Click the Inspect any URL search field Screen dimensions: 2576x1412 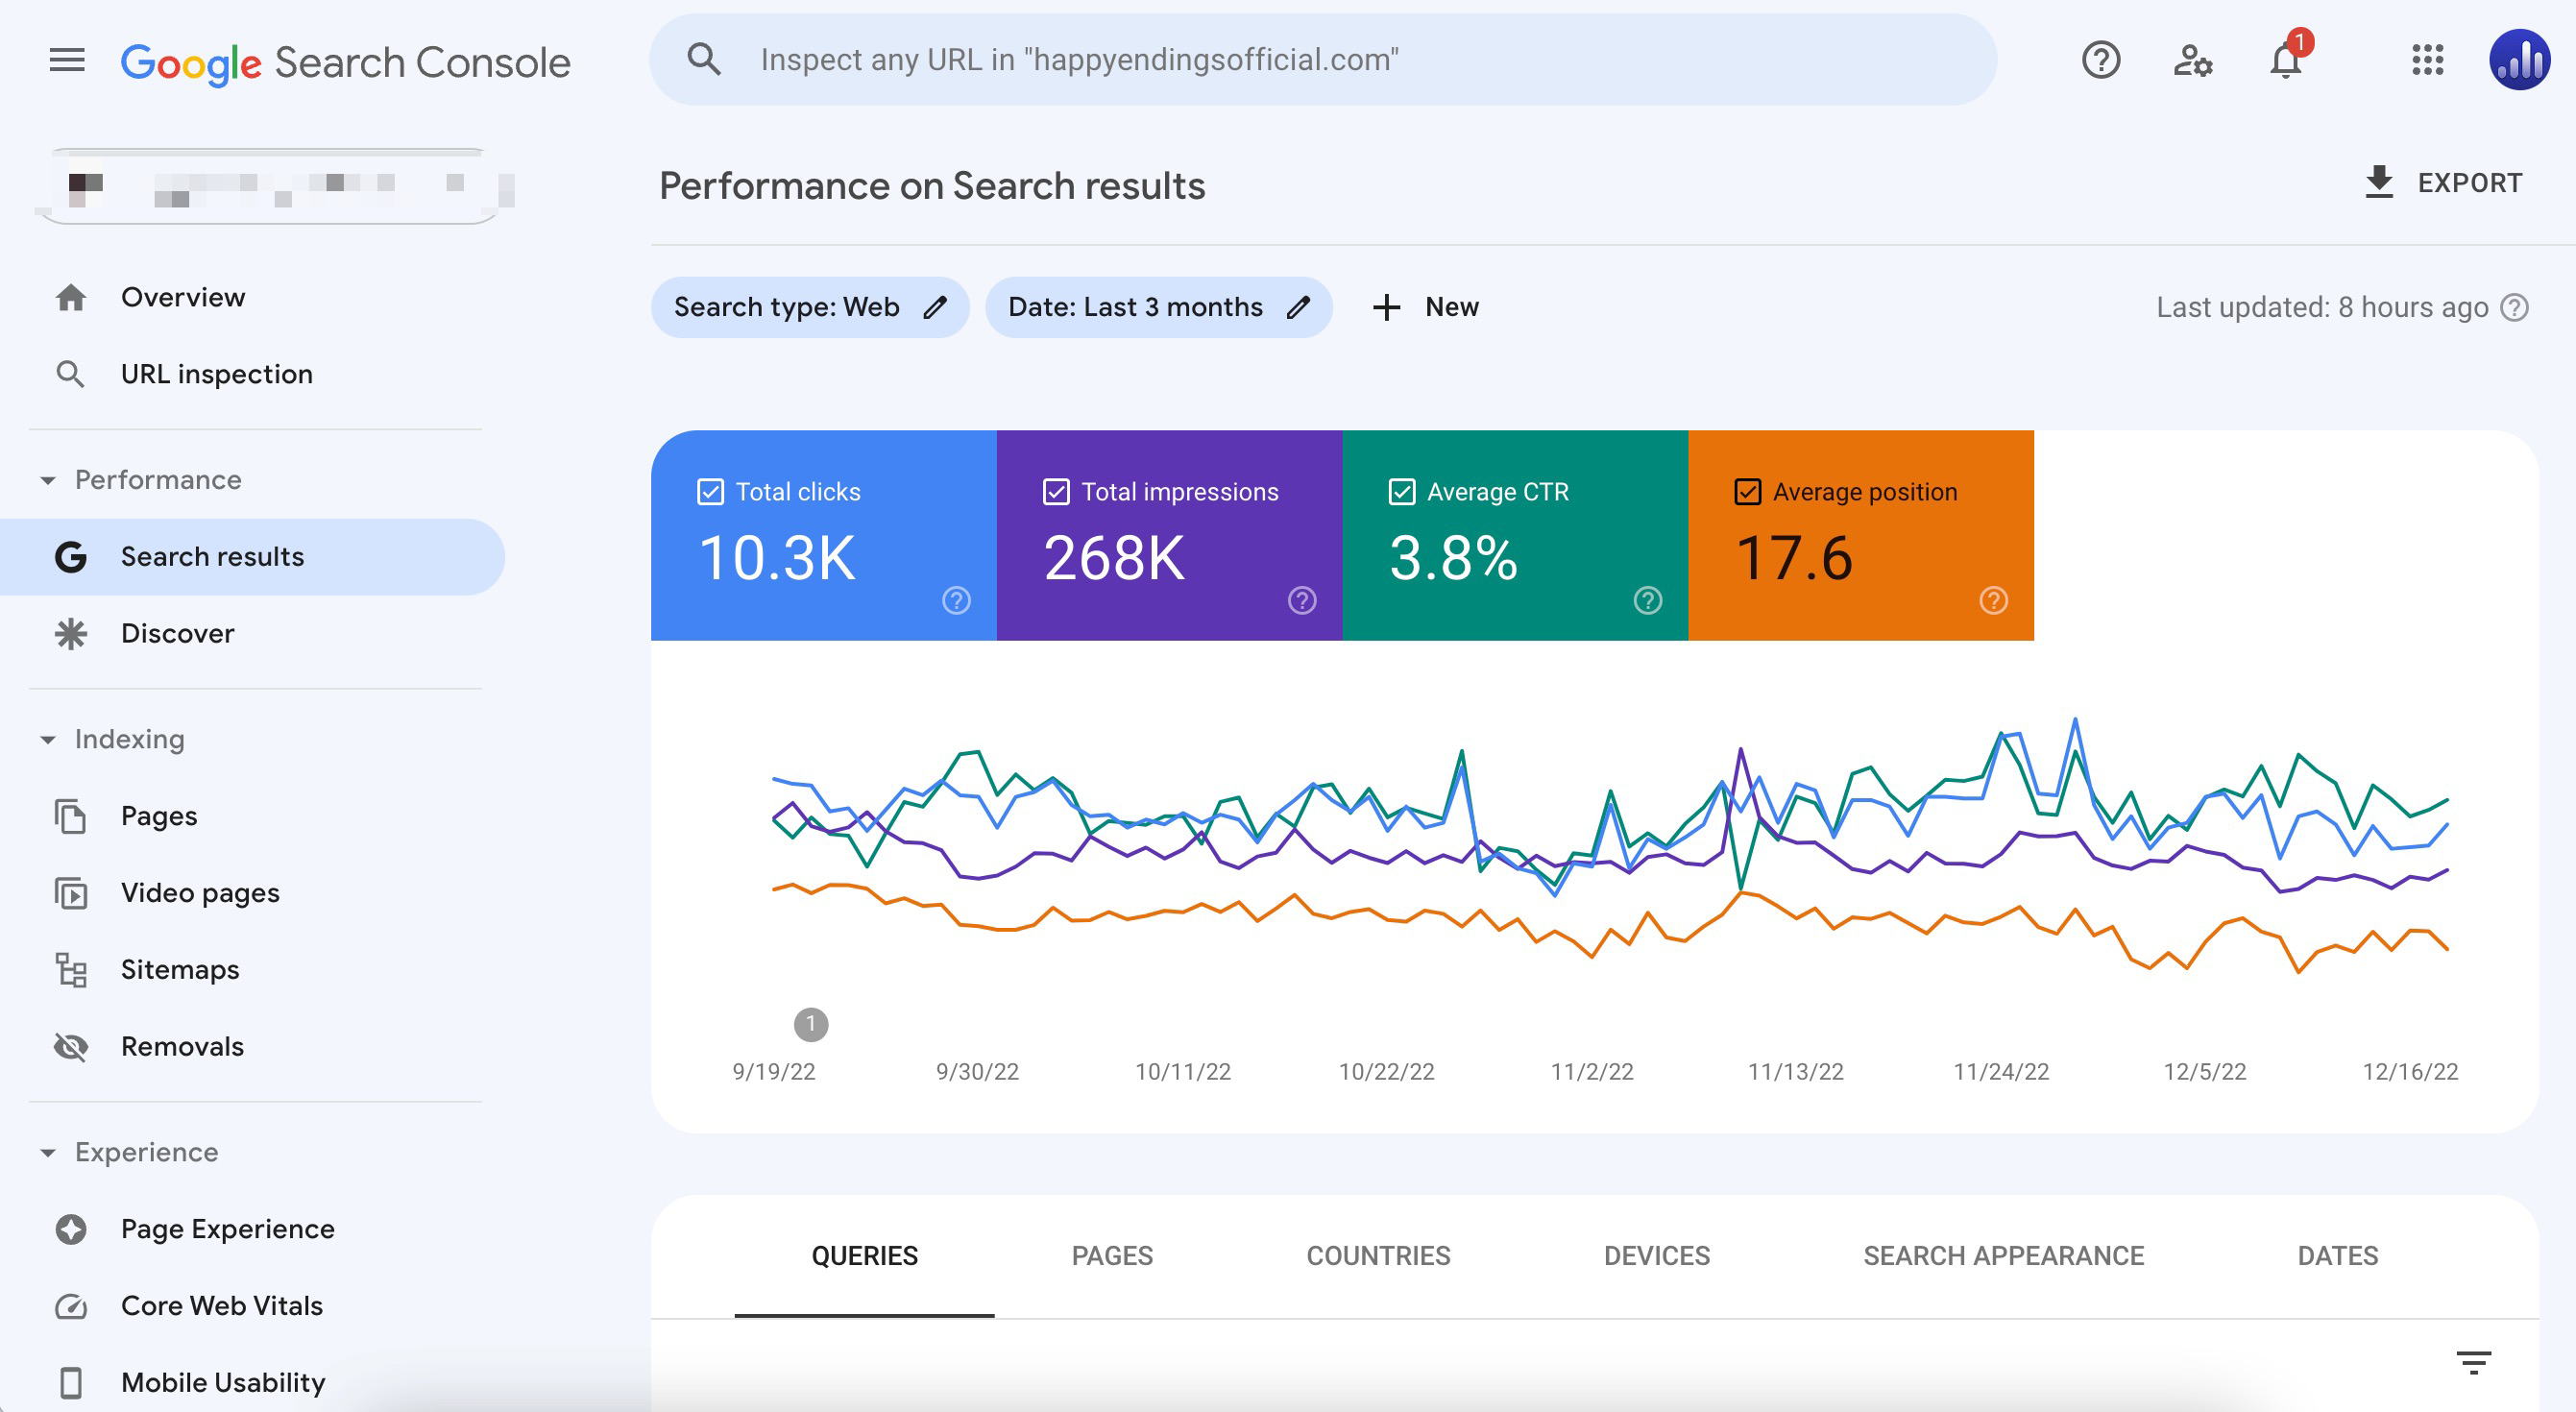pyautogui.click(x=1324, y=60)
